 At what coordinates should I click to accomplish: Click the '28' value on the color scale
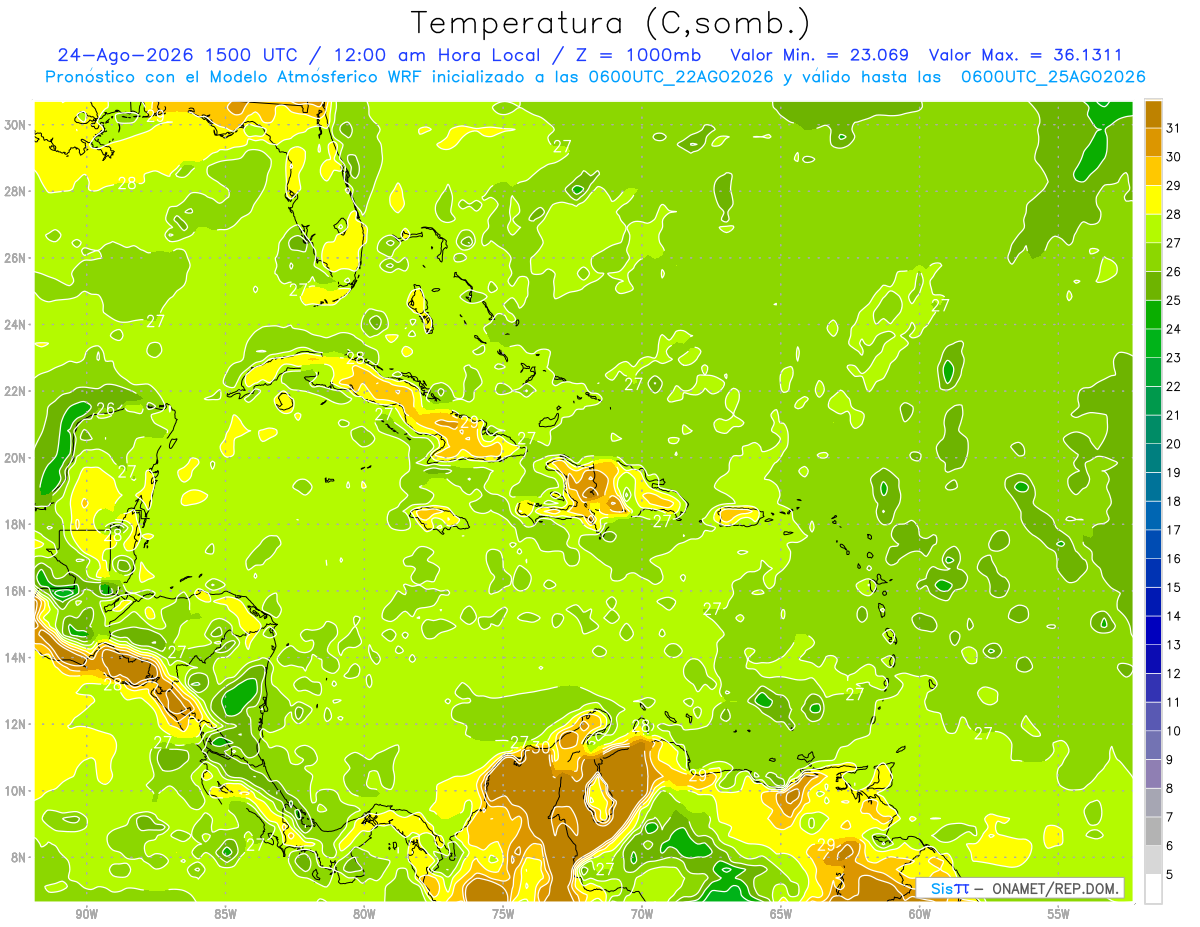pos(1173,214)
